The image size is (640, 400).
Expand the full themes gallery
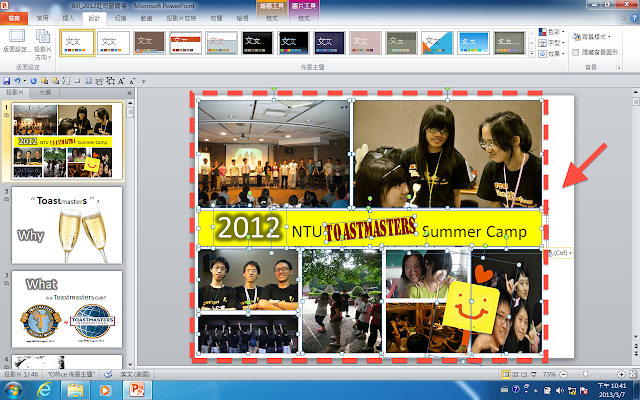(x=532, y=53)
